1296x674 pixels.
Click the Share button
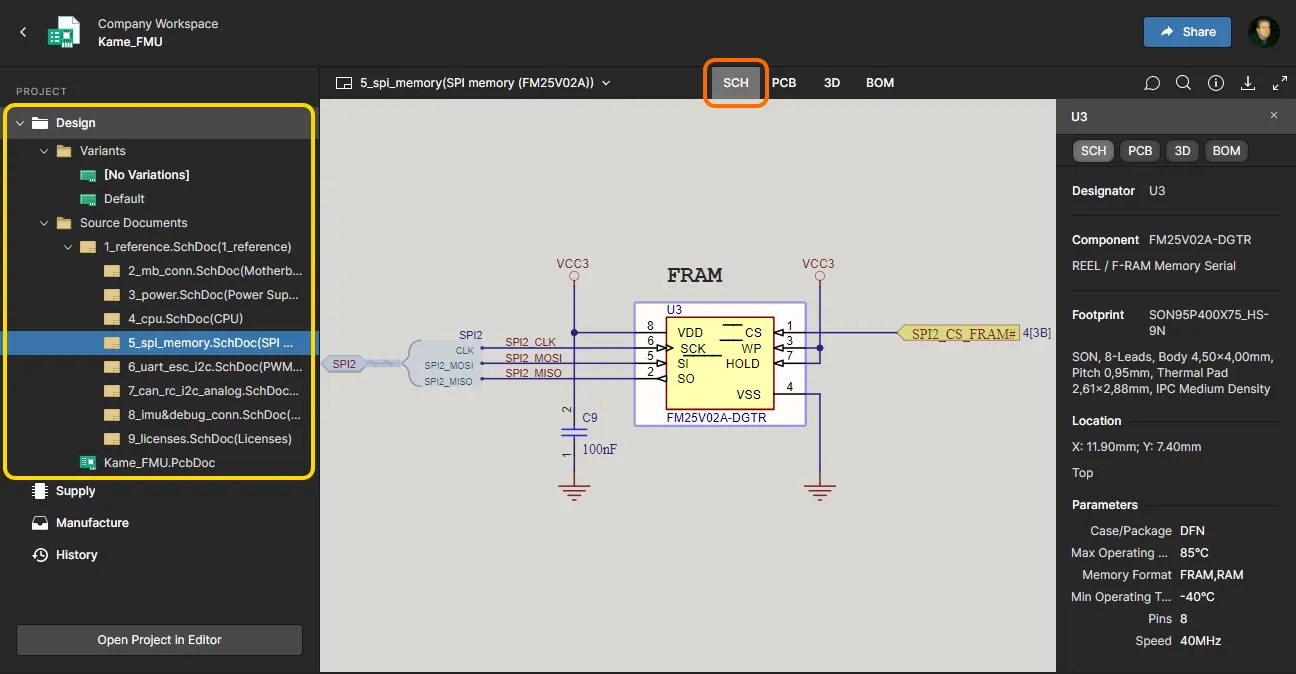click(x=1188, y=32)
